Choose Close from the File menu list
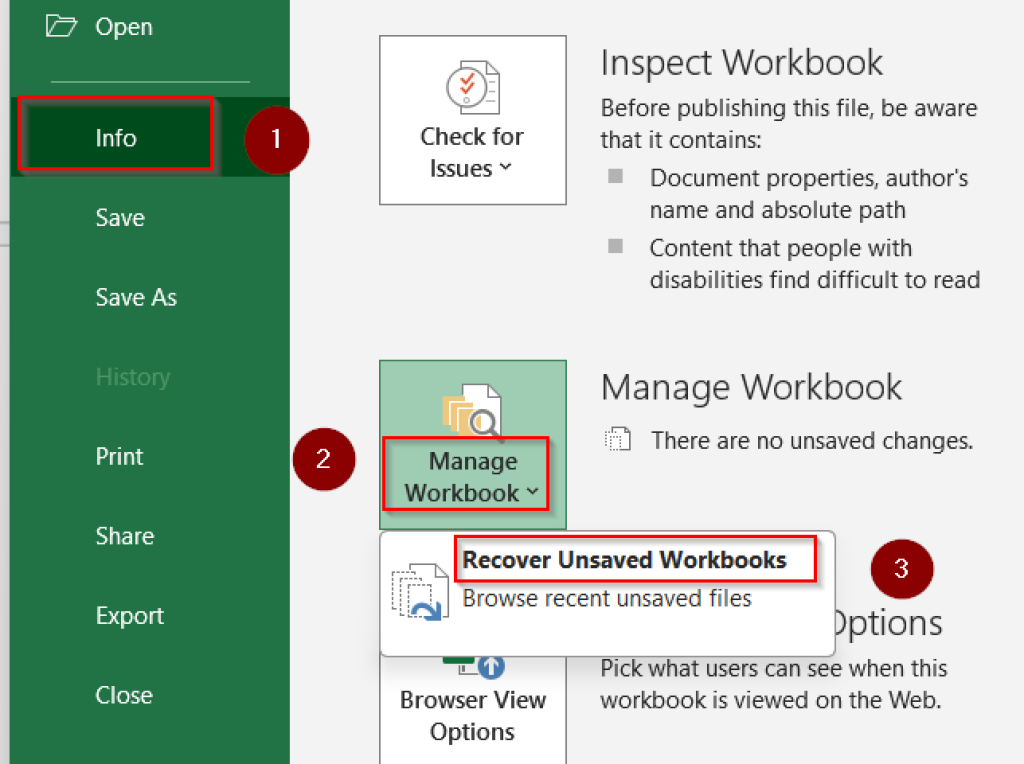The image size is (1024, 764). tap(123, 695)
